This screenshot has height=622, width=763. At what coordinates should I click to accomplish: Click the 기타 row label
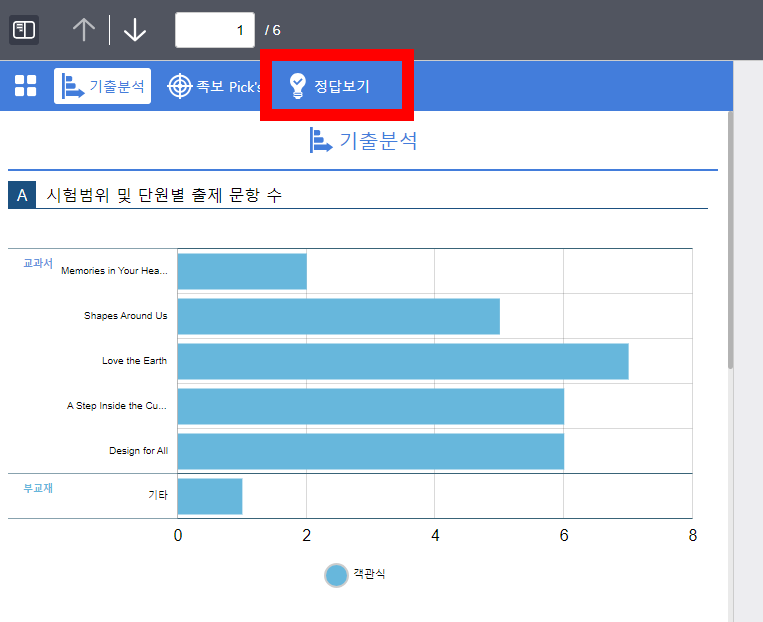pyautogui.click(x=158, y=495)
